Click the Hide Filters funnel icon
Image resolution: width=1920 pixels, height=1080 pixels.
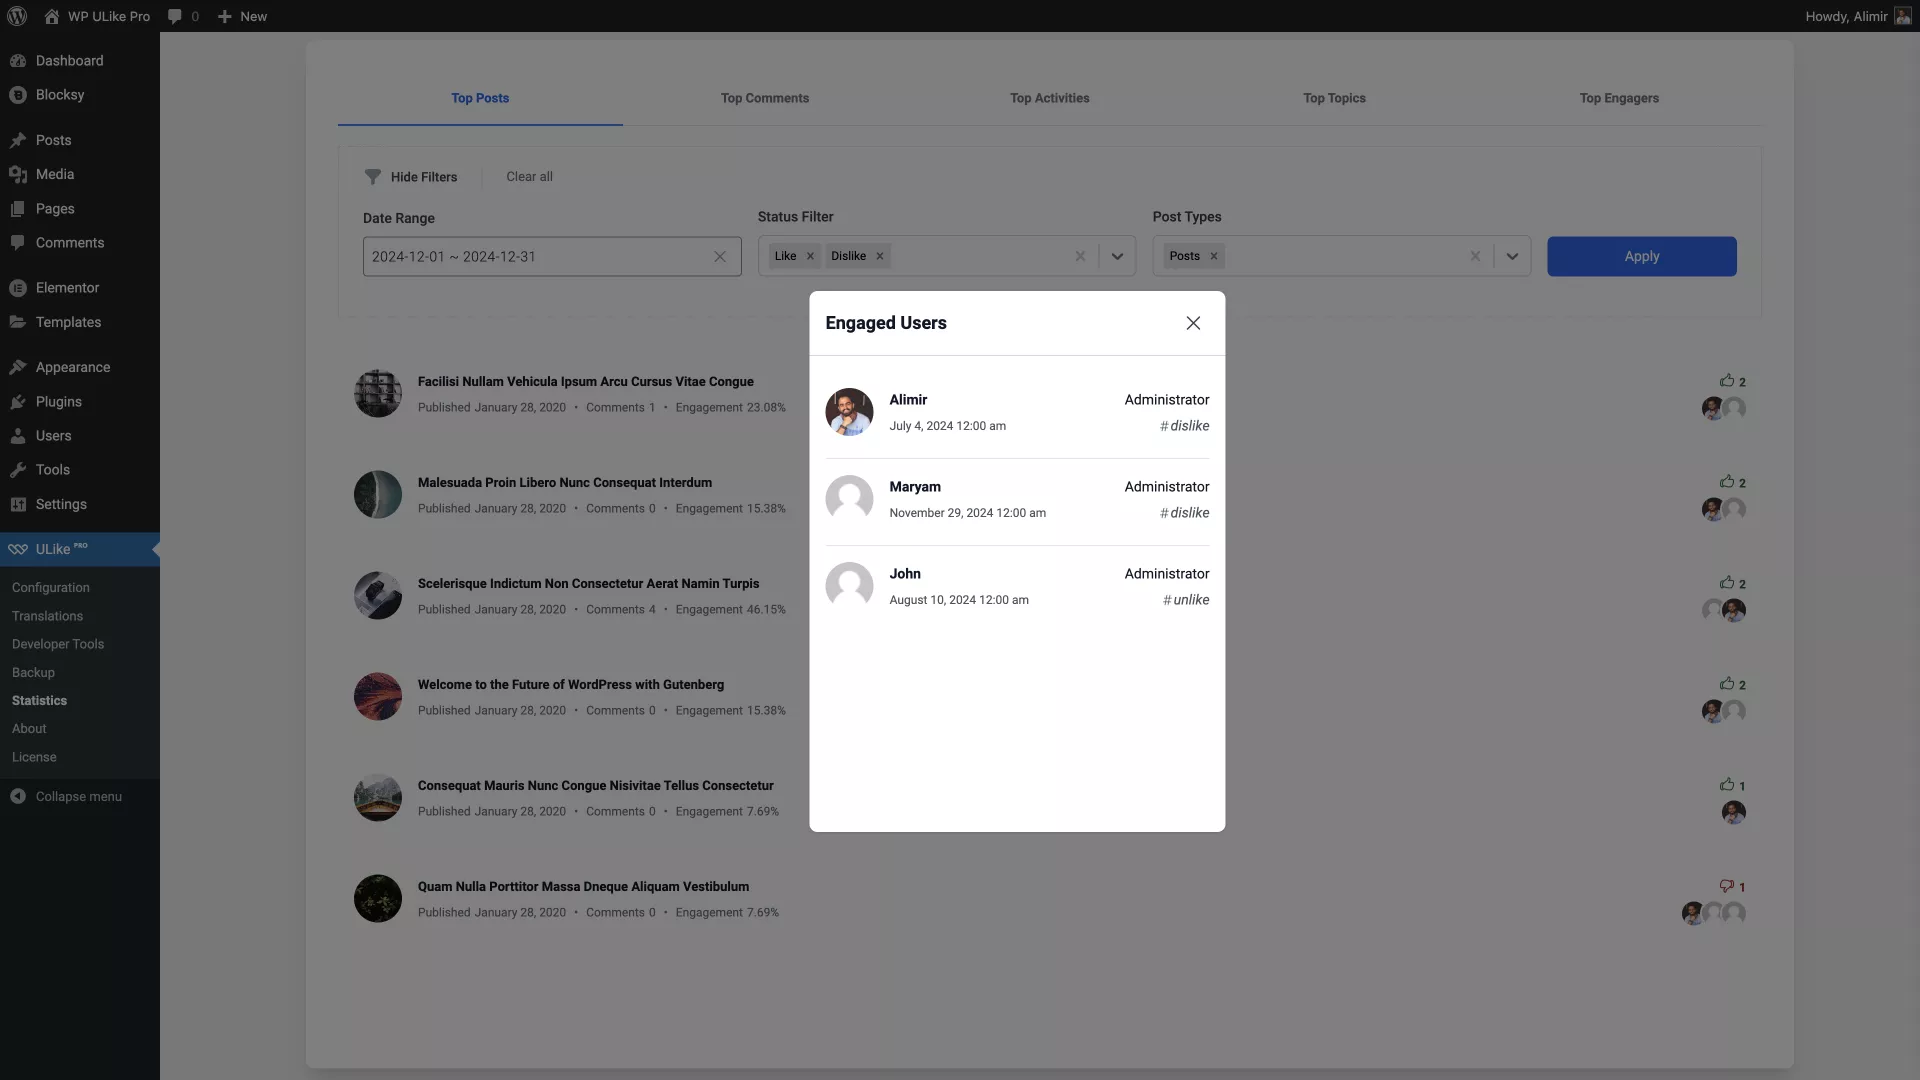pos(373,177)
